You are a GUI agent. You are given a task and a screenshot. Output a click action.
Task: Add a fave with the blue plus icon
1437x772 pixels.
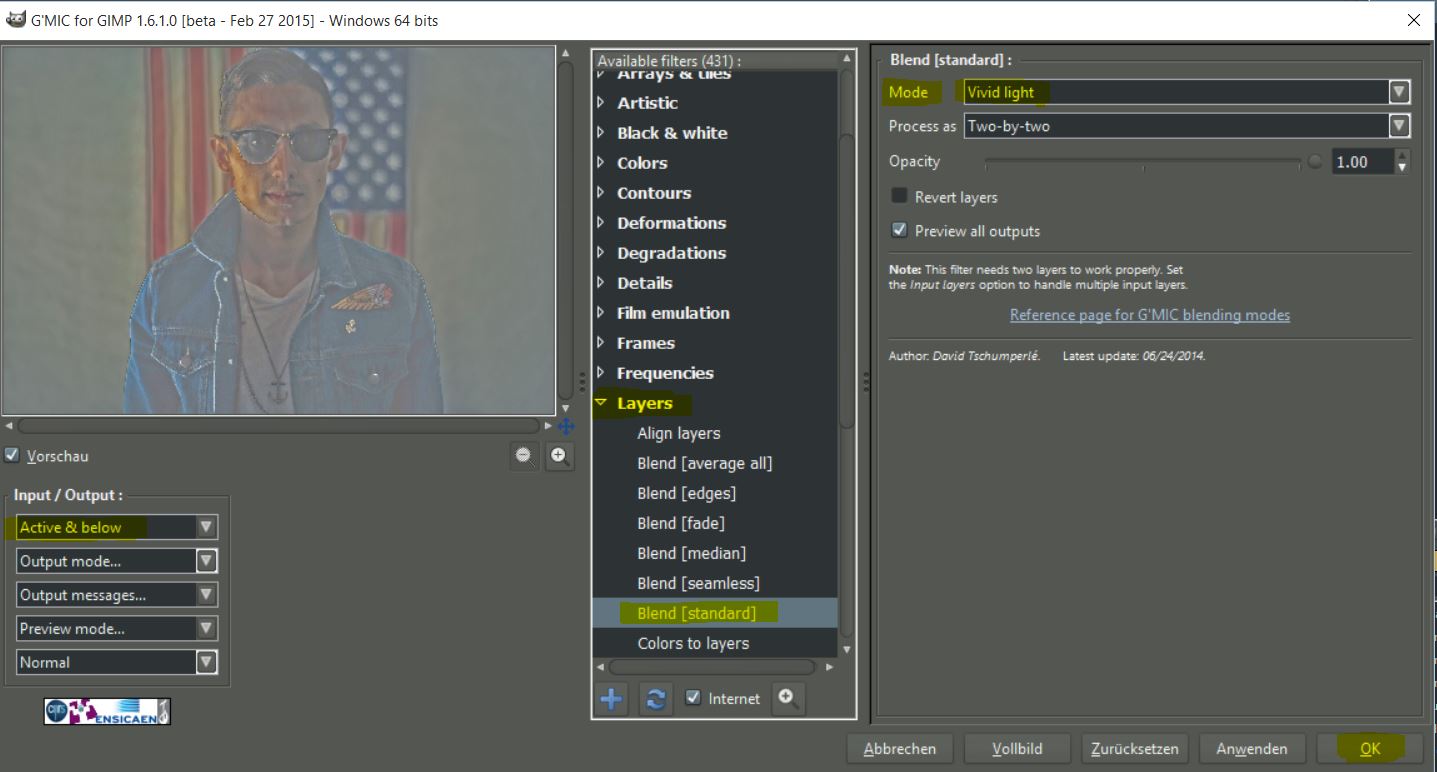tap(611, 699)
